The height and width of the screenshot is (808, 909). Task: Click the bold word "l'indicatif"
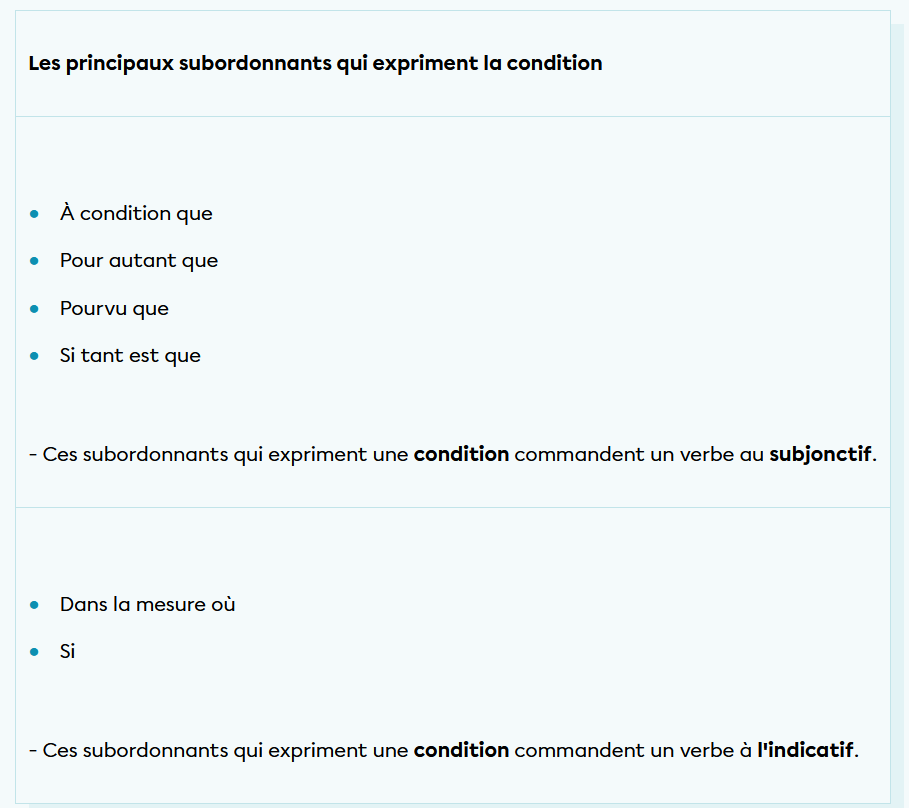pos(805,750)
